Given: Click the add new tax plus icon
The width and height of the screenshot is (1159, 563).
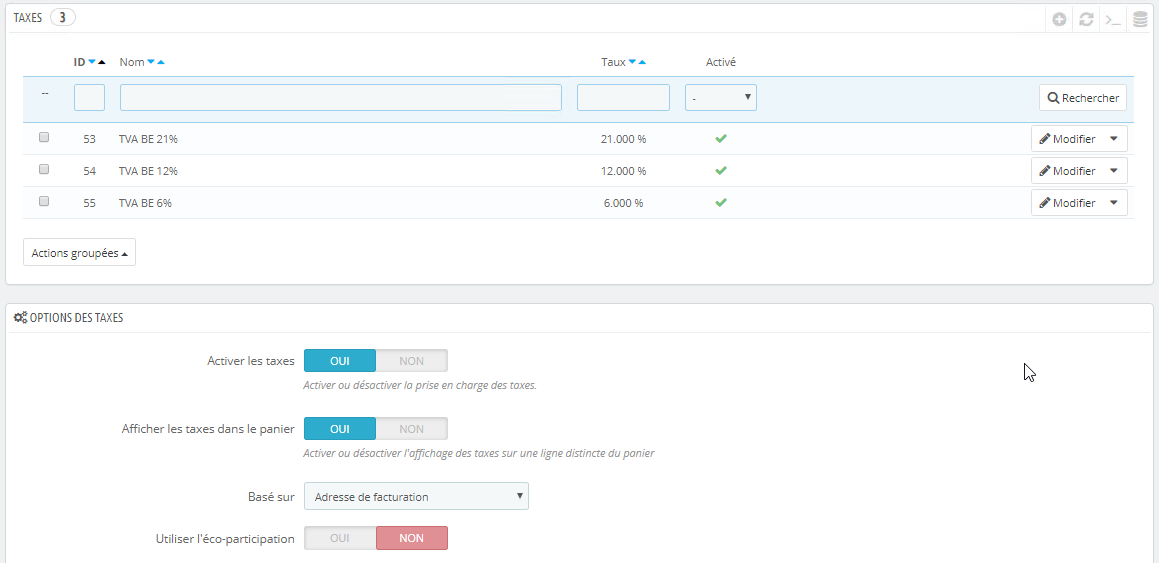Looking at the screenshot, I should [x=1059, y=20].
